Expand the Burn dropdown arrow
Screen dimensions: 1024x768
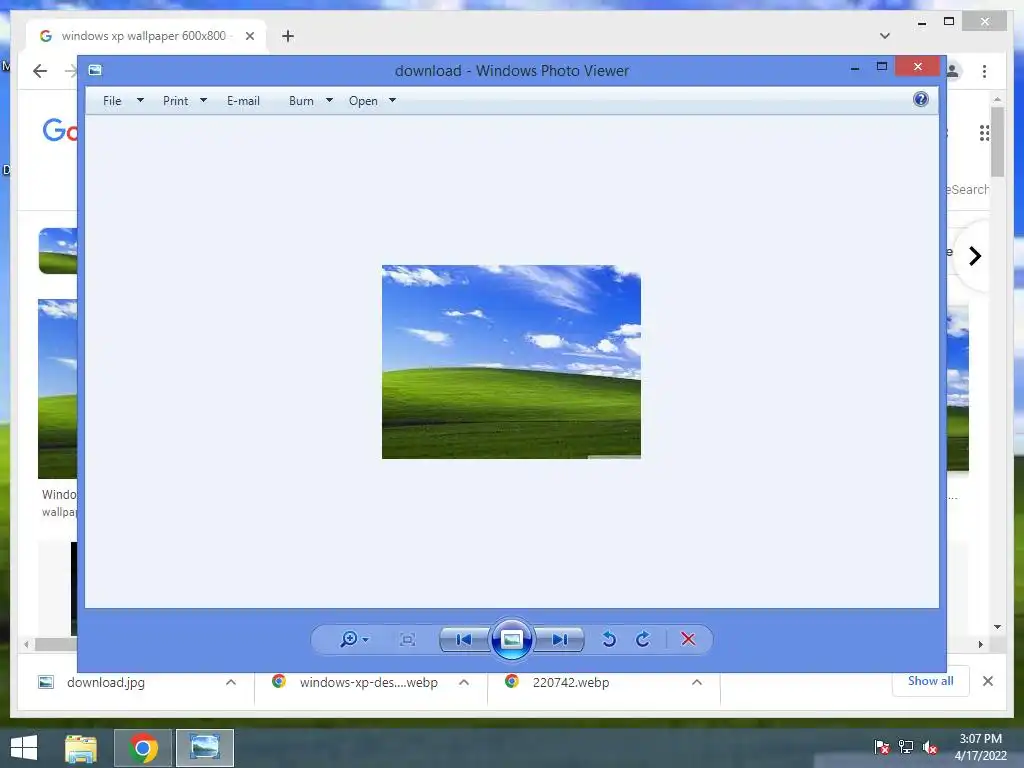pos(329,101)
